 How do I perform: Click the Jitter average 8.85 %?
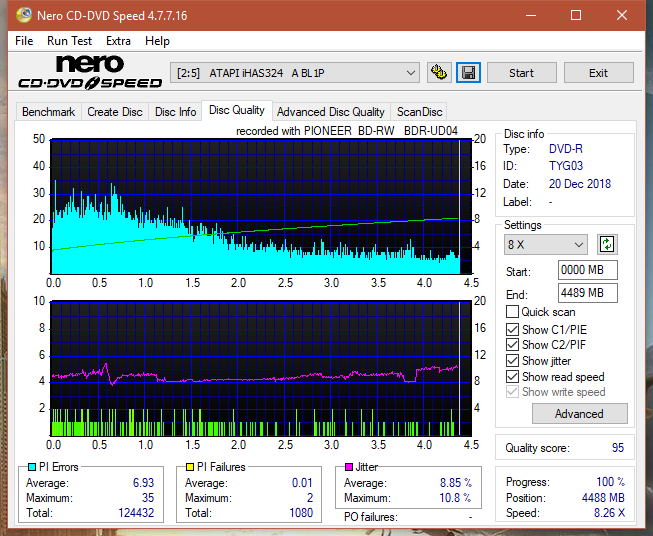point(456,483)
